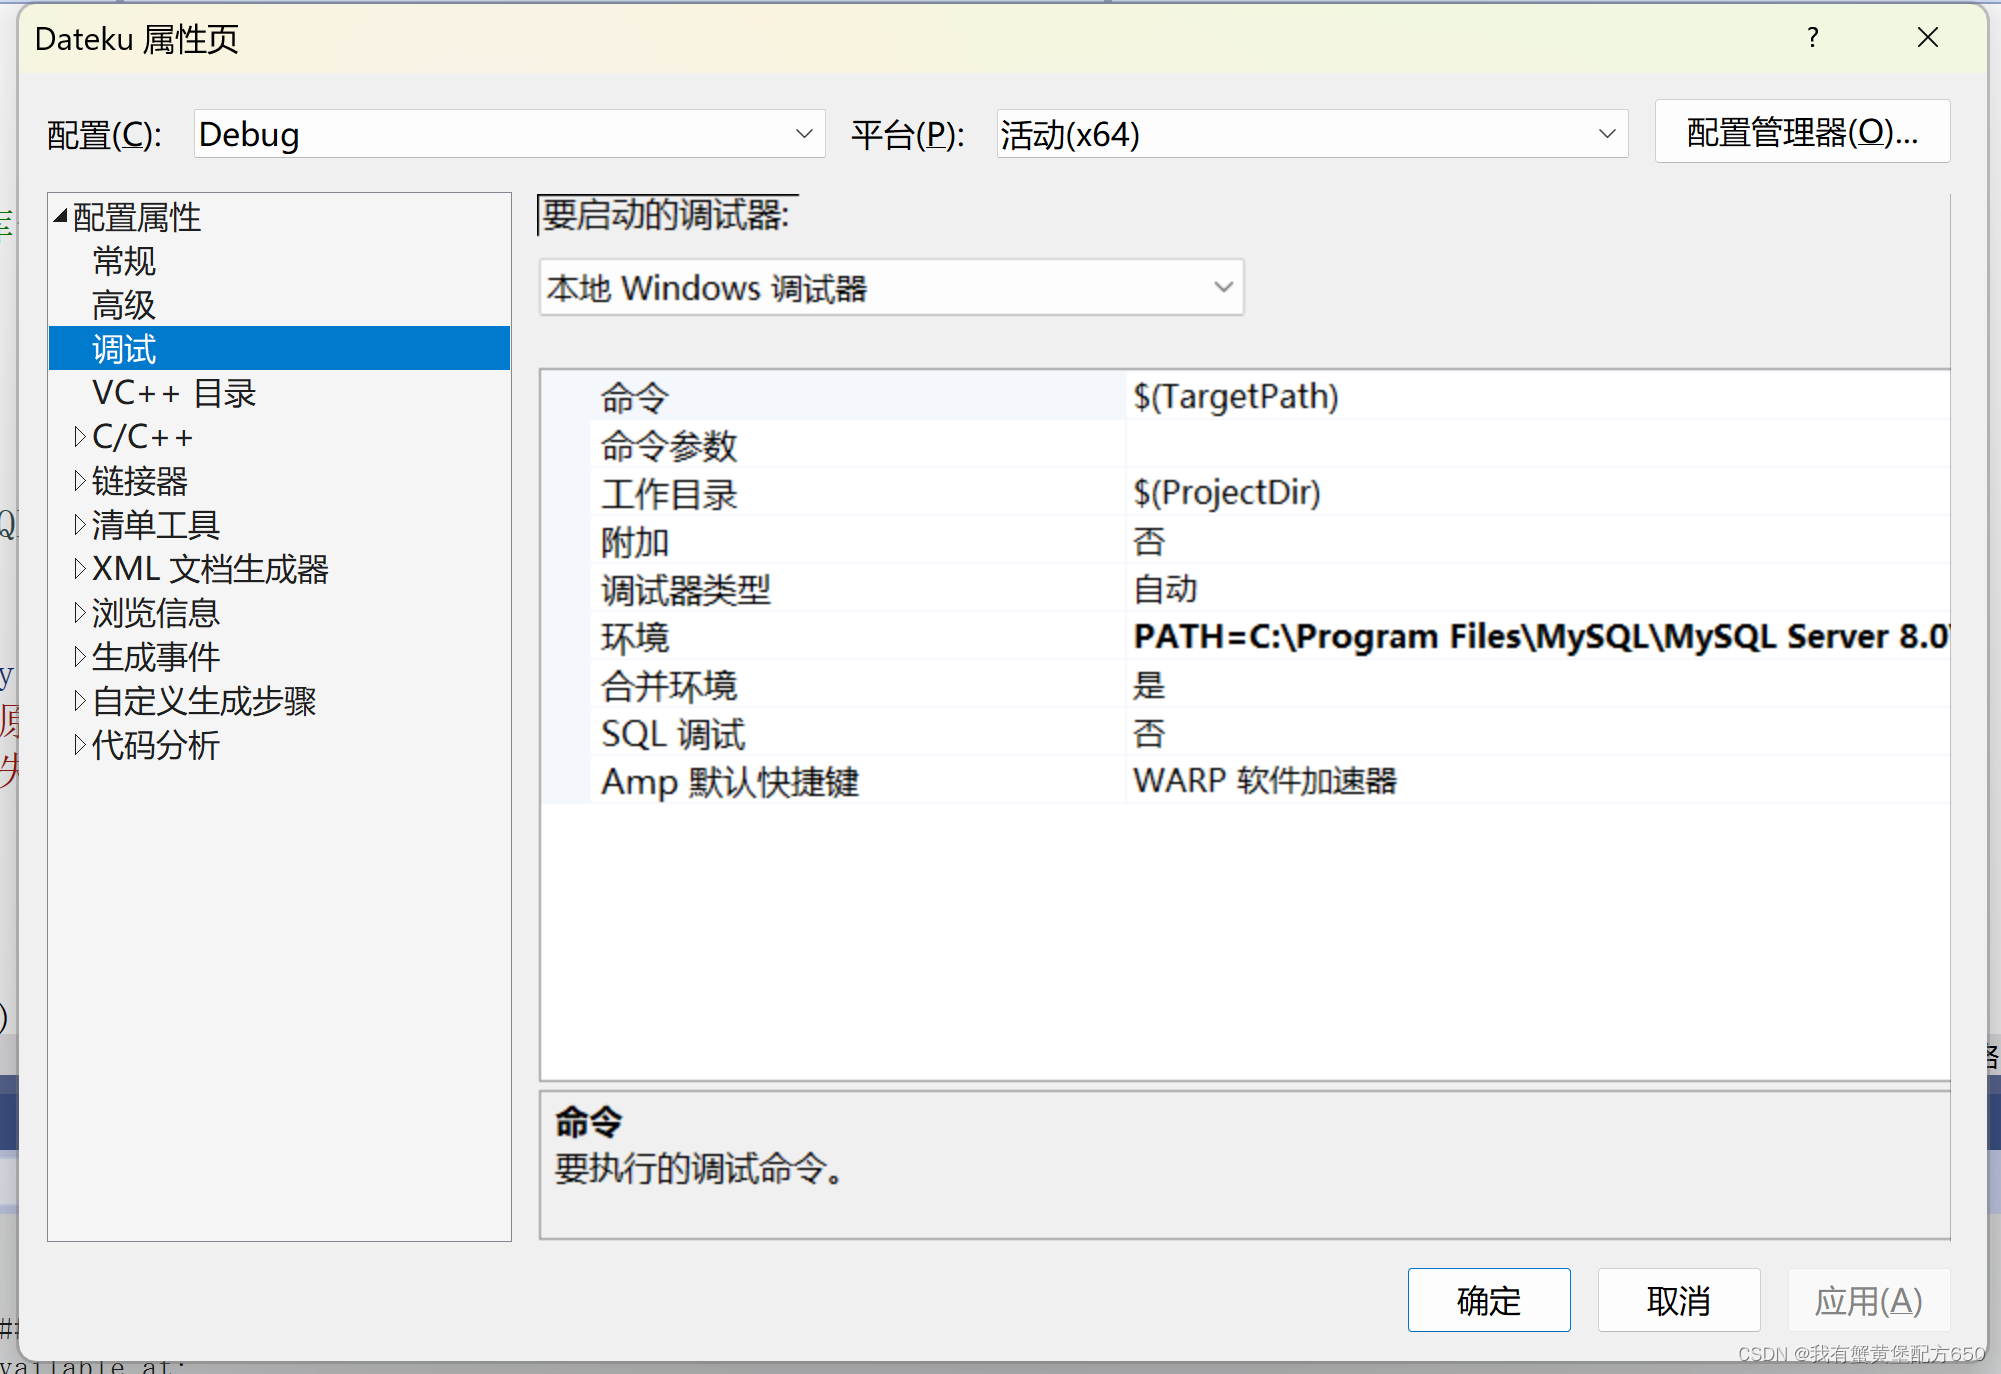Click the 环境 PATH value cell
Image resolution: width=2001 pixels, height=1374 pixels.
tap(1500, 637)
